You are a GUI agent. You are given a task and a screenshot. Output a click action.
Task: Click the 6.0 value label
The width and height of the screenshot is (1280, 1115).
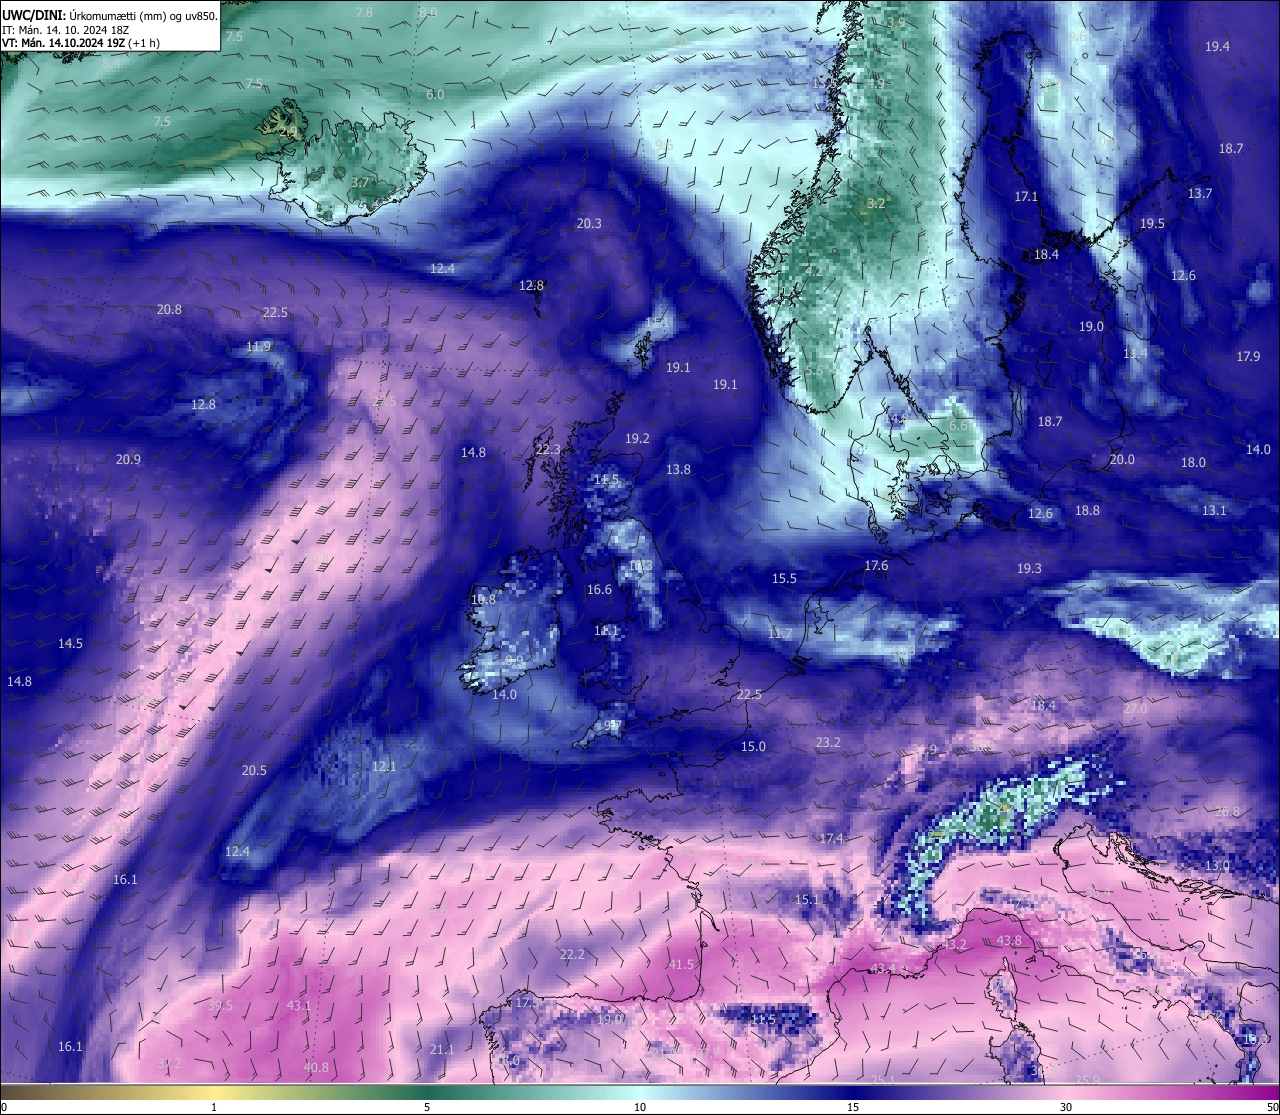tap(435, 94)
